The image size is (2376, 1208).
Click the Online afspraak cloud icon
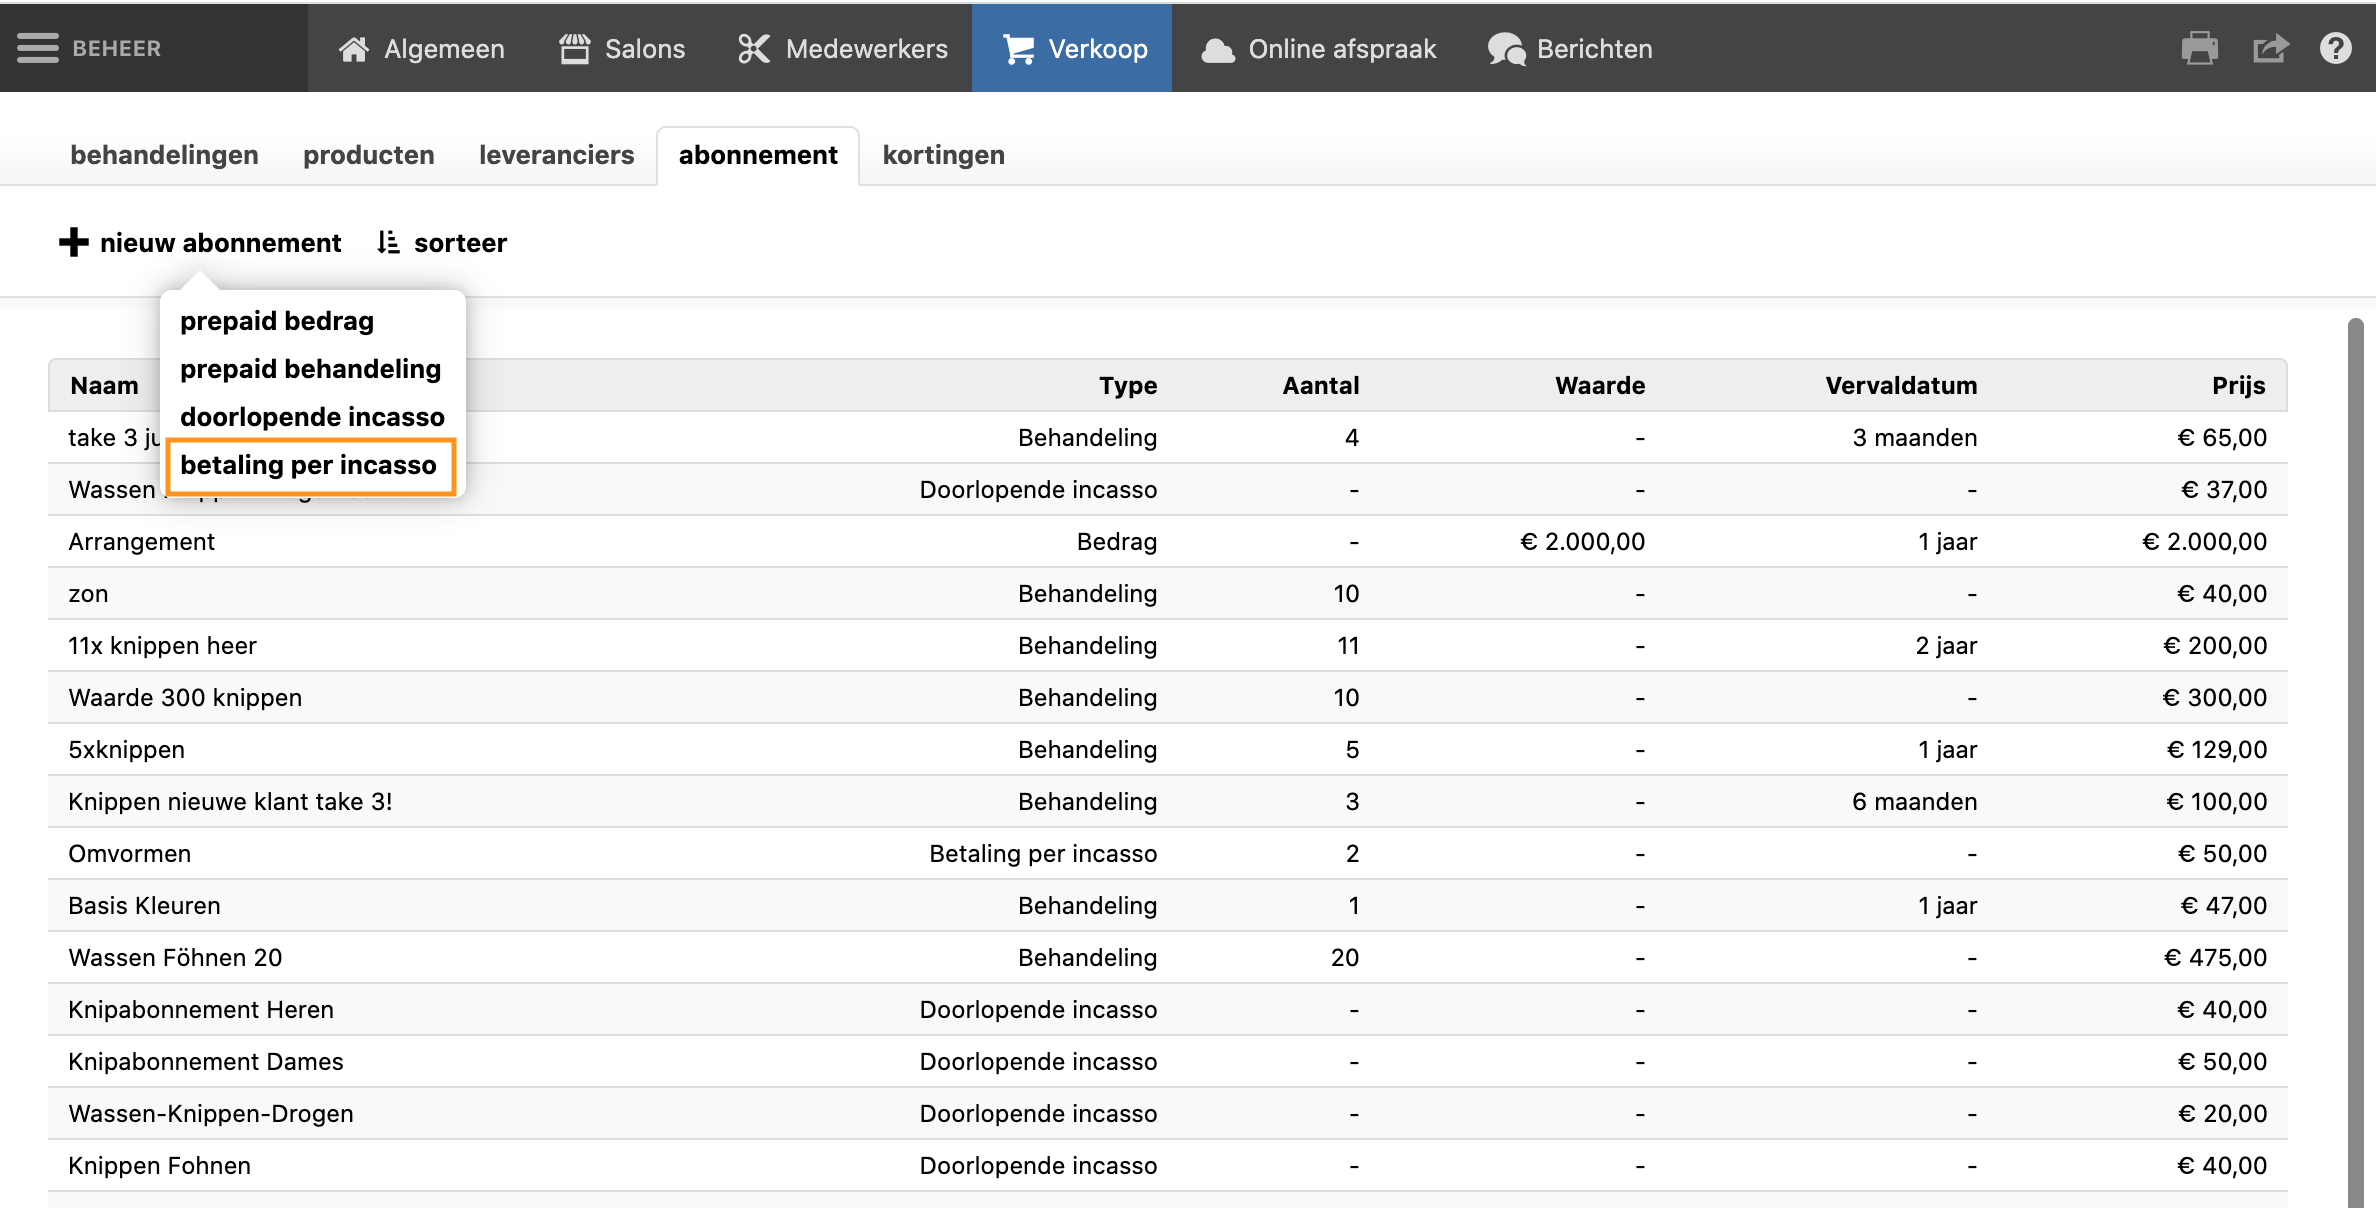1217,50
